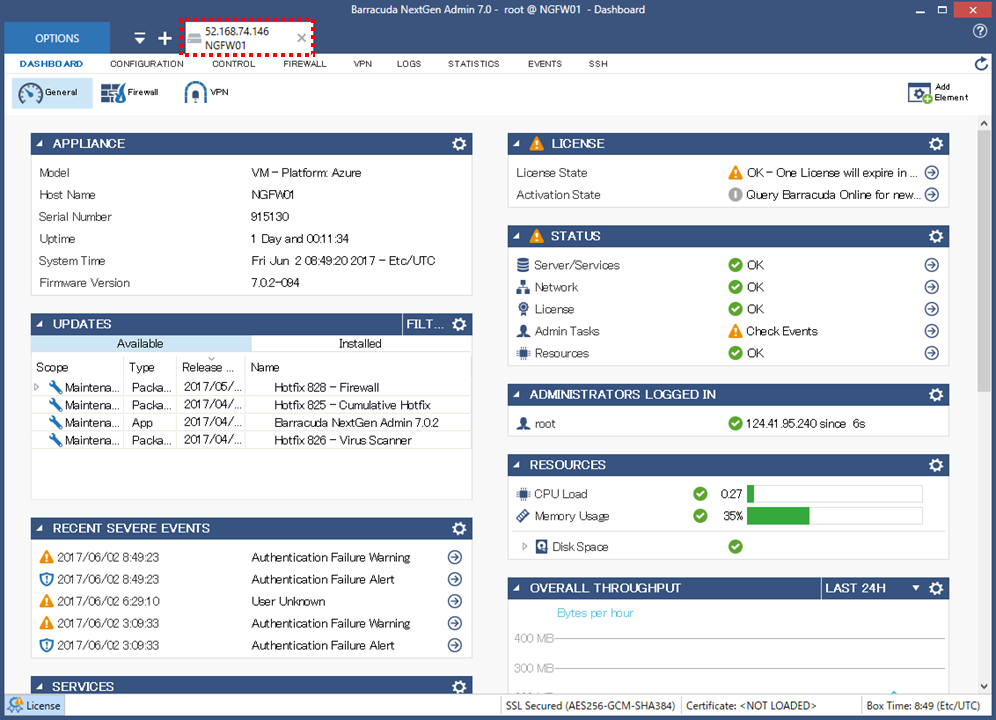The image size is (996, 720).
Task: Open Resources status arrow
Action: coord(932,353)
